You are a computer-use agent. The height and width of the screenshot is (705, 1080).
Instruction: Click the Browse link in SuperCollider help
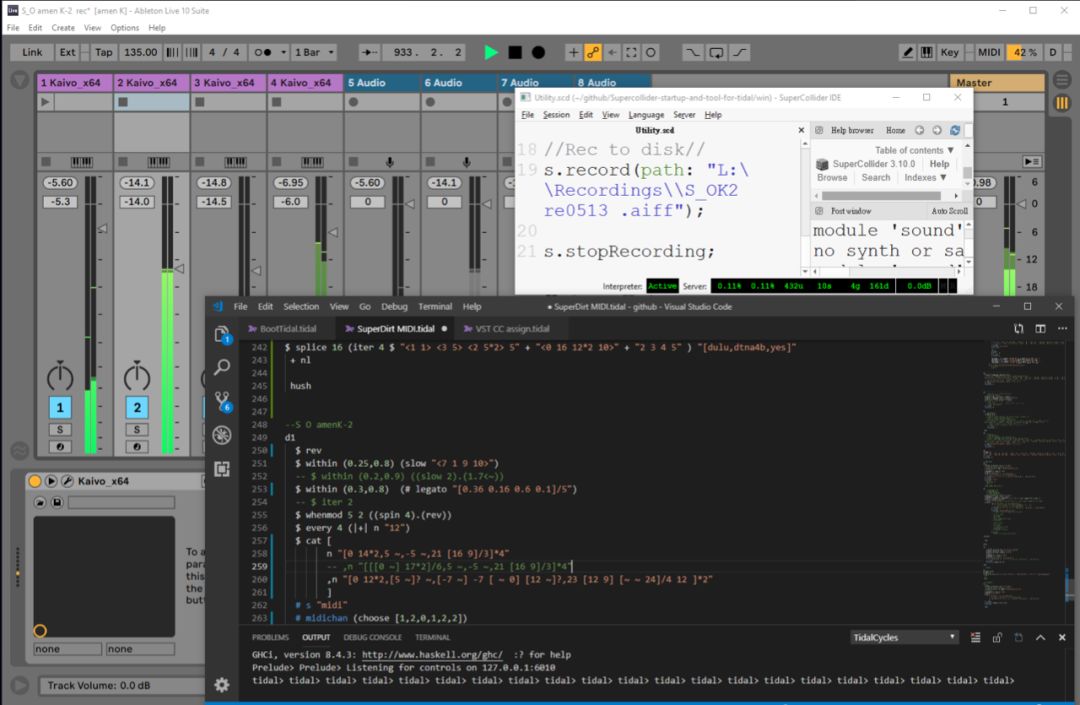pos(832,178)
